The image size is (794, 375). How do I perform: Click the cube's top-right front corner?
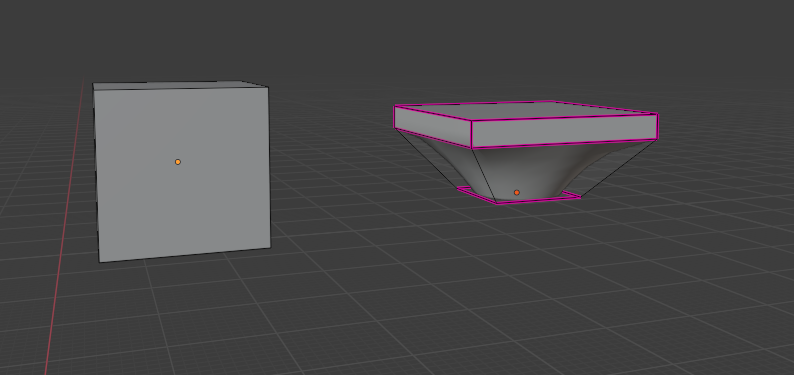267,87
